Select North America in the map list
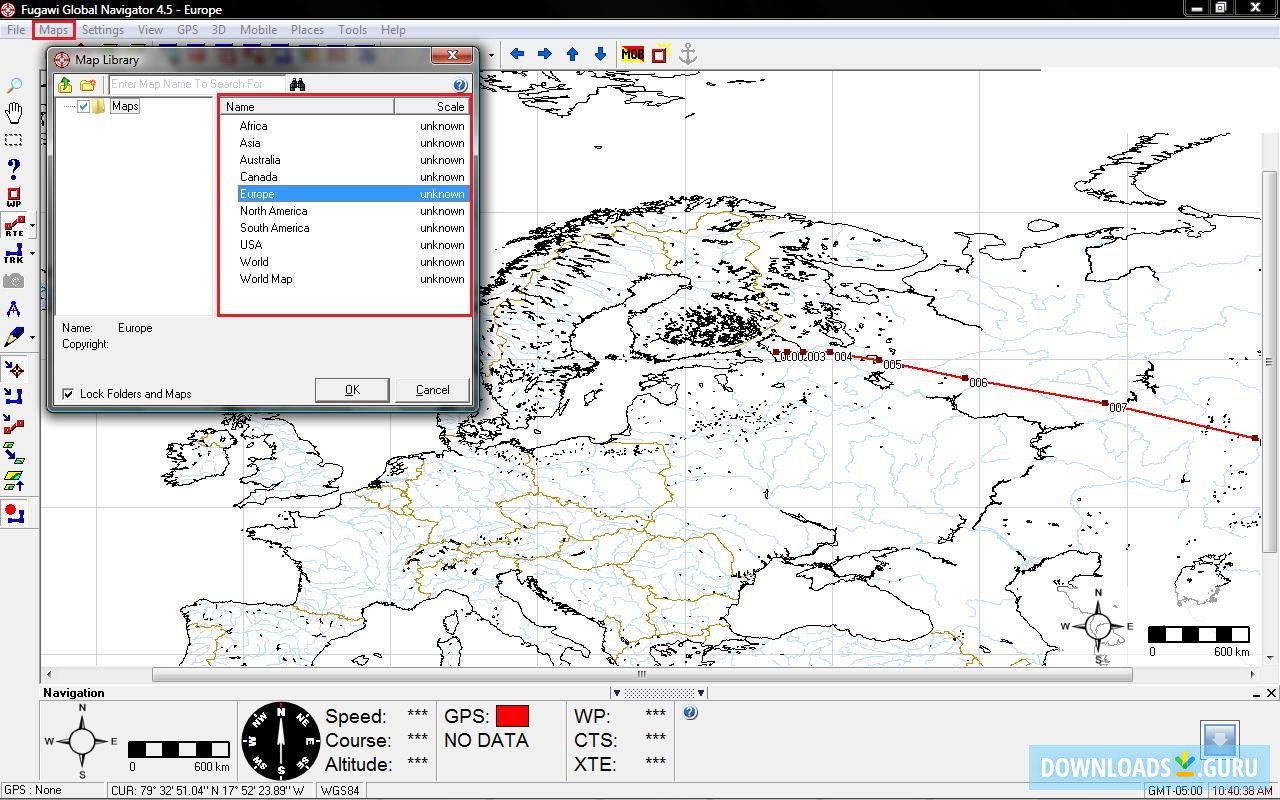Image resolution: width=1280 pixels, height=800 pixels. (273, 211)
